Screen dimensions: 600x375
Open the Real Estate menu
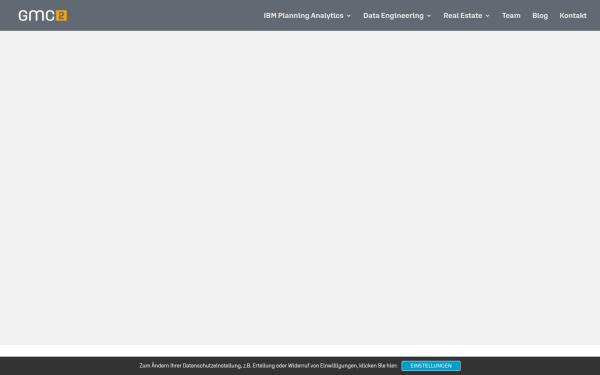463,16
